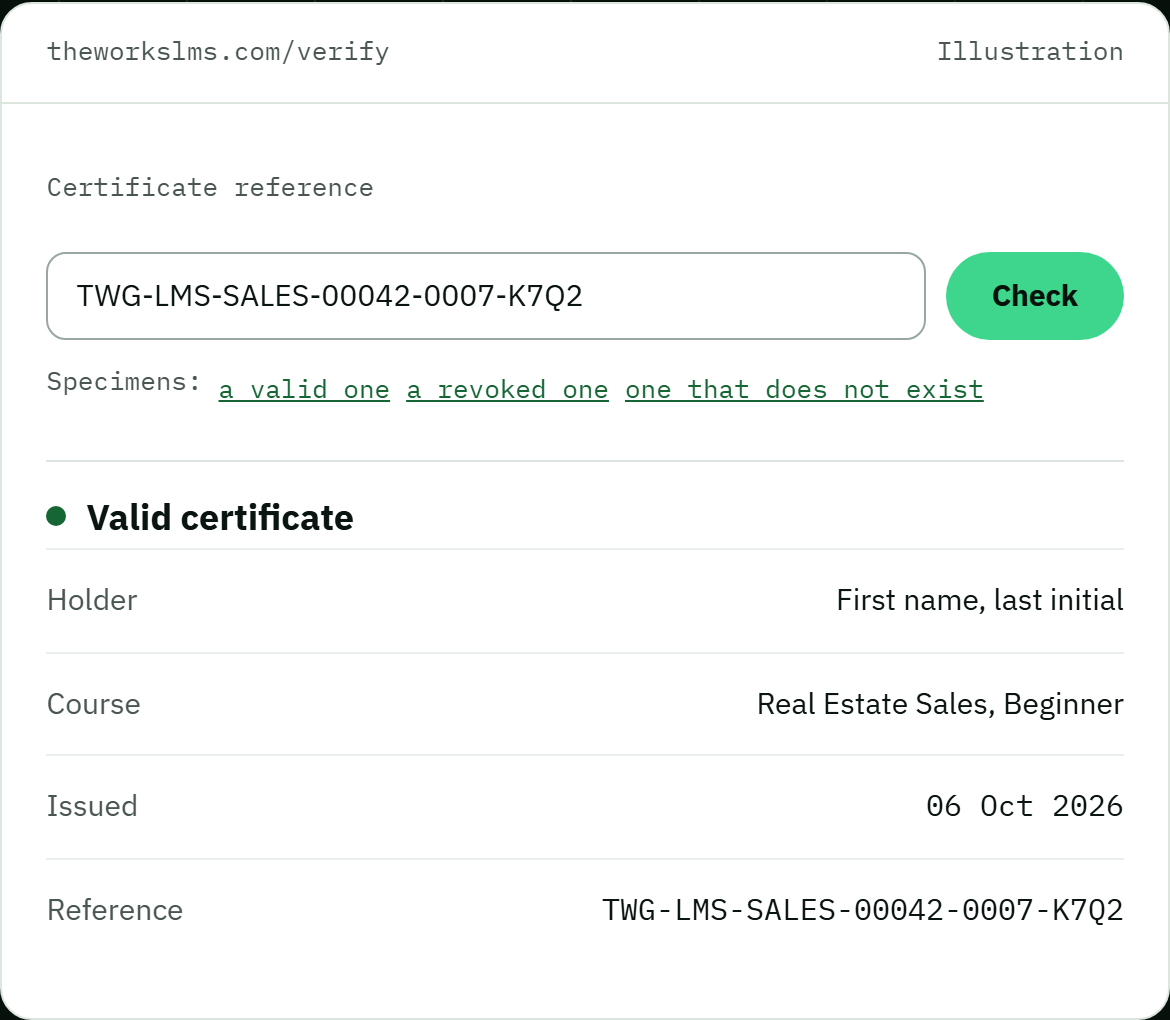Focus the certificate reference input field
This screenshot has width=1170, height=1020.
tap(486, 295)
